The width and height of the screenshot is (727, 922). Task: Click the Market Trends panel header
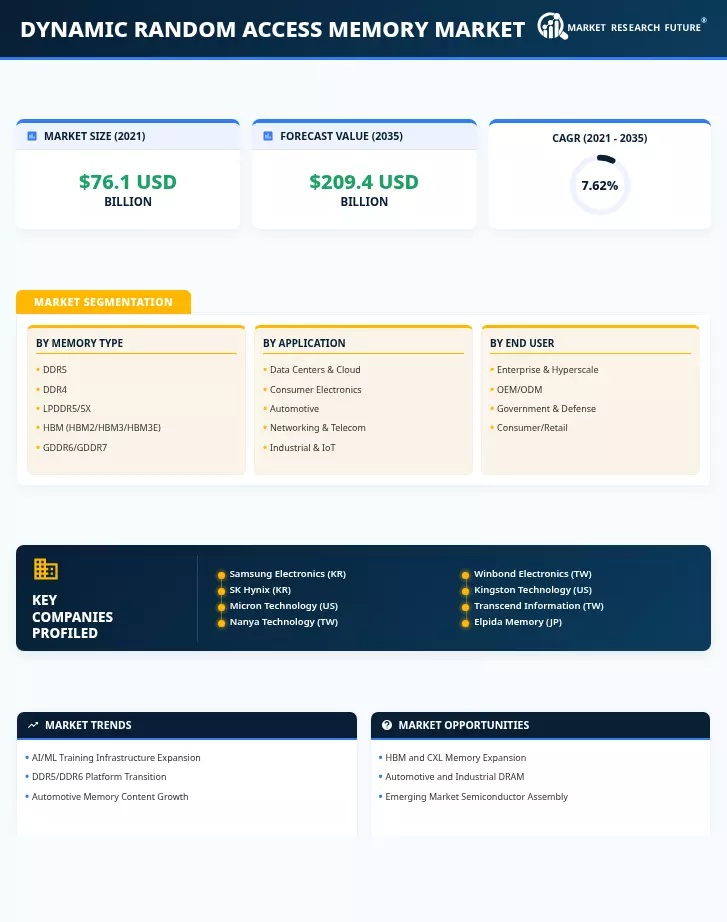click(x=187, y=725)
